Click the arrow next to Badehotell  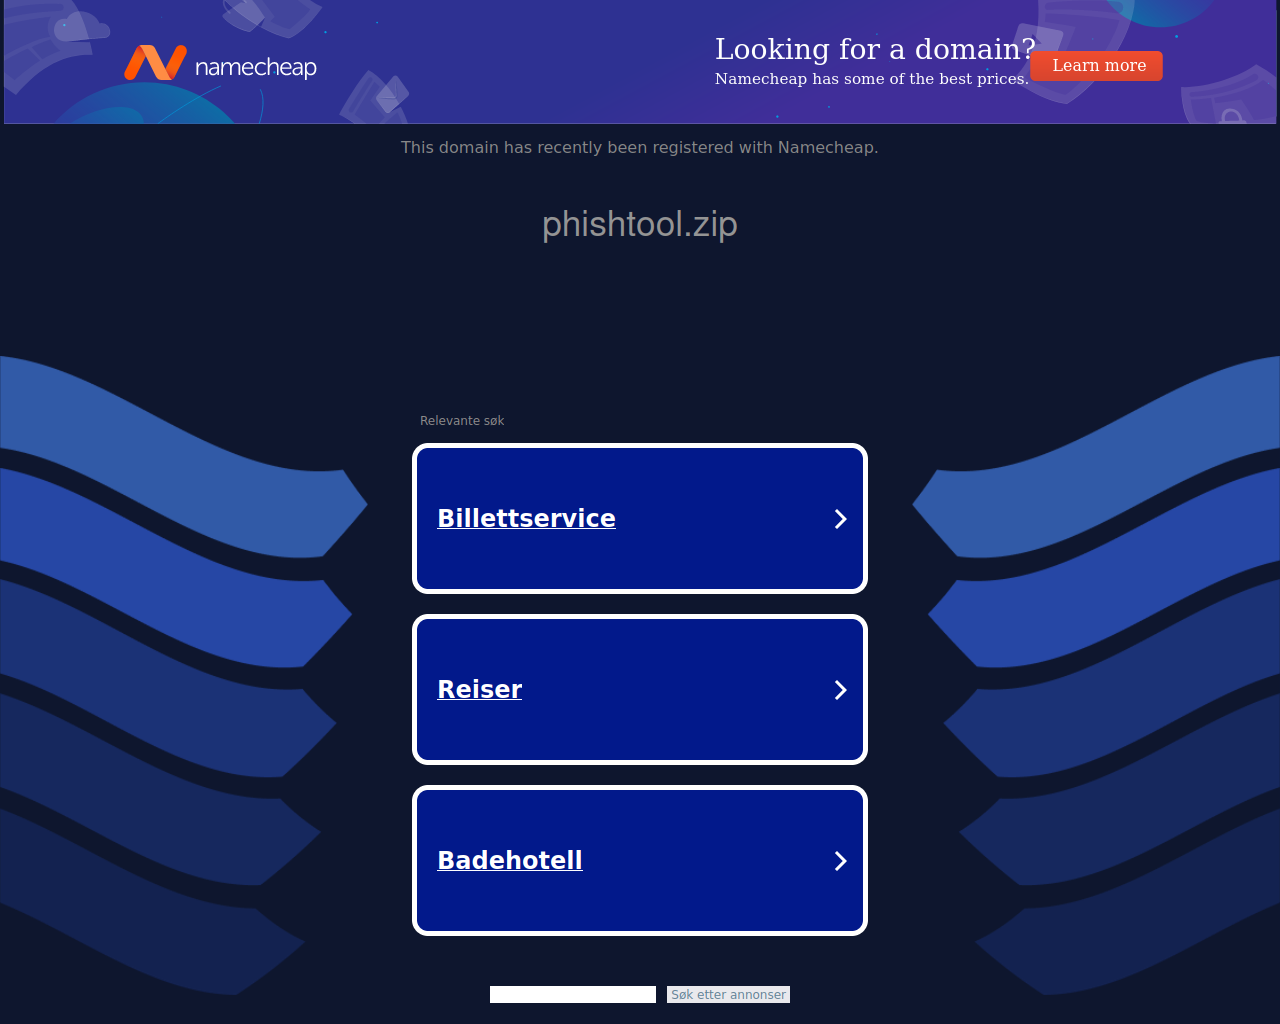pyautogui.click(x=841, y=861)
